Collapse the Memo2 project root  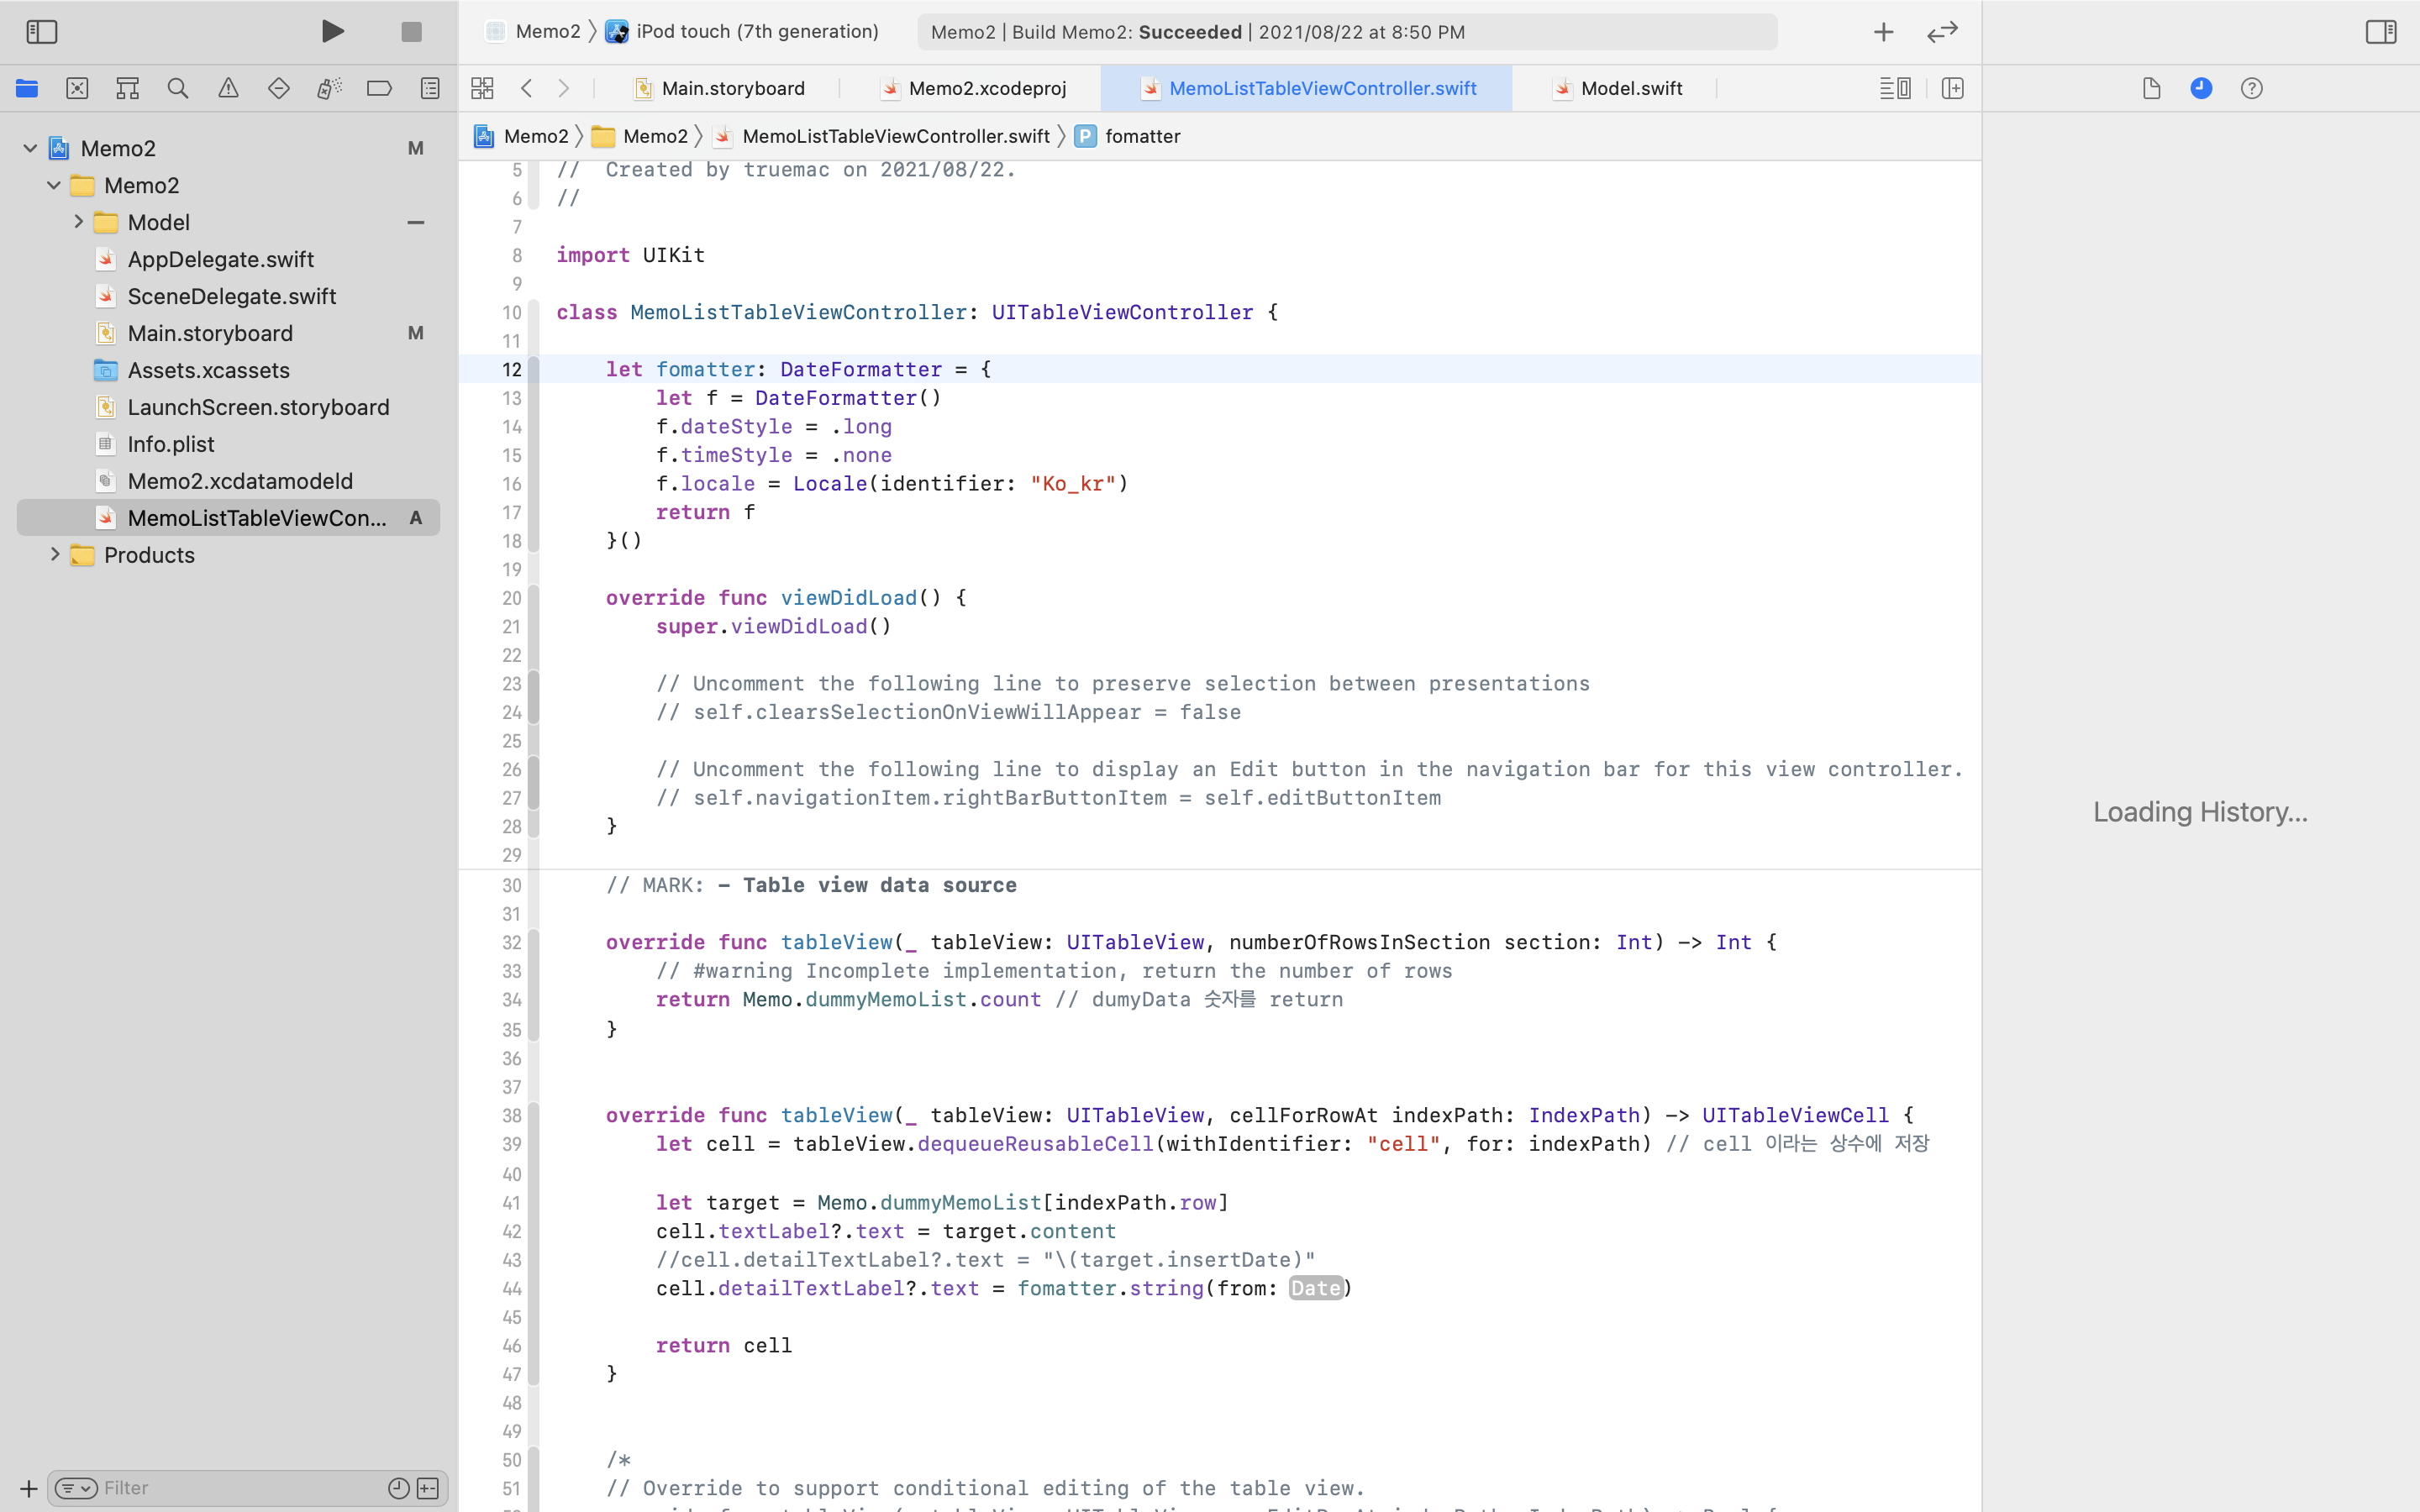click(x=30, y=148)
